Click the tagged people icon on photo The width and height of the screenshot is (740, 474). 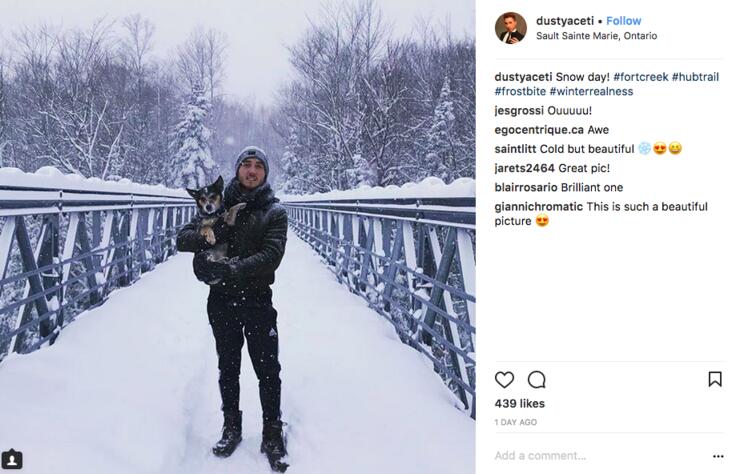point(11,460)
